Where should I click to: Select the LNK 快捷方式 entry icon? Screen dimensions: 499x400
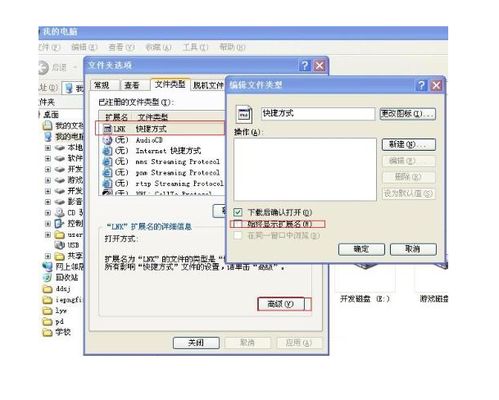[107, 129]
